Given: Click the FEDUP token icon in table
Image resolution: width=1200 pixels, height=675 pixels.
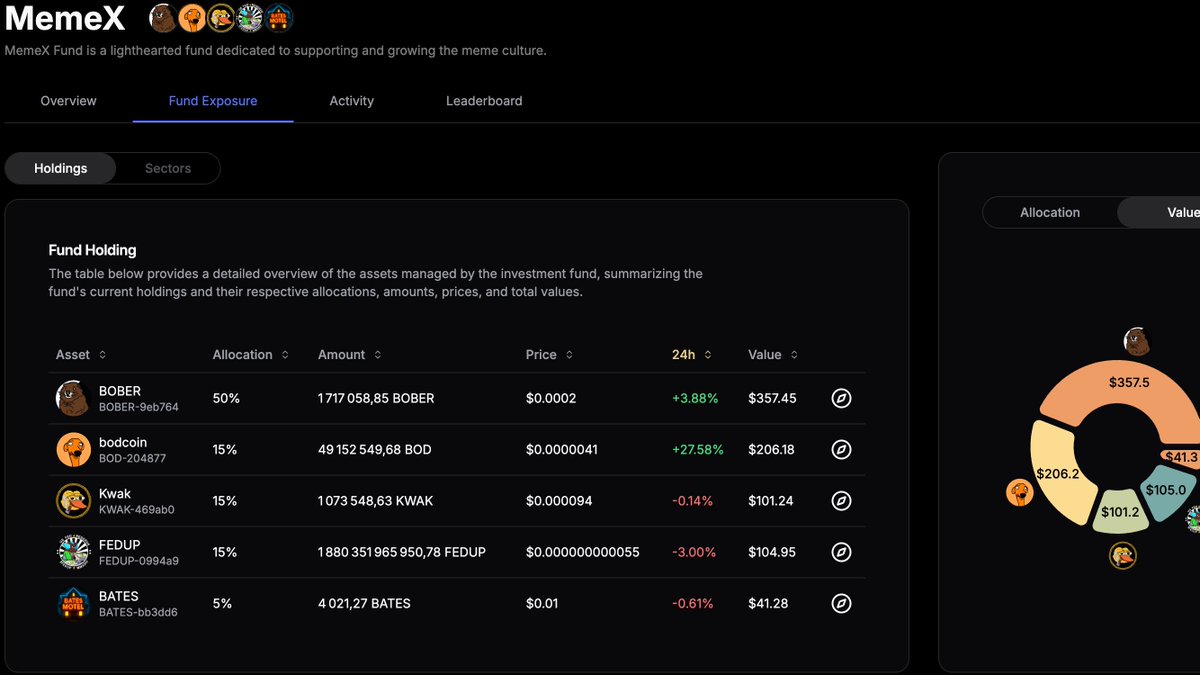Looking at the screenshot, I should (x=73, y=552).
